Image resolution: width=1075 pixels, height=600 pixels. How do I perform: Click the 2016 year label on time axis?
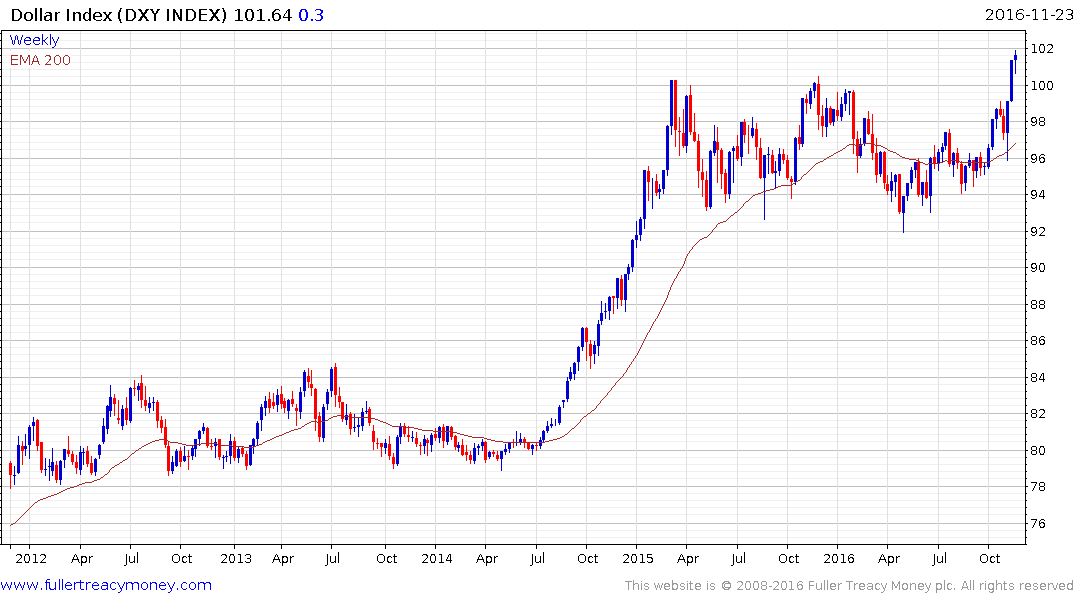[x=838, y=559]
